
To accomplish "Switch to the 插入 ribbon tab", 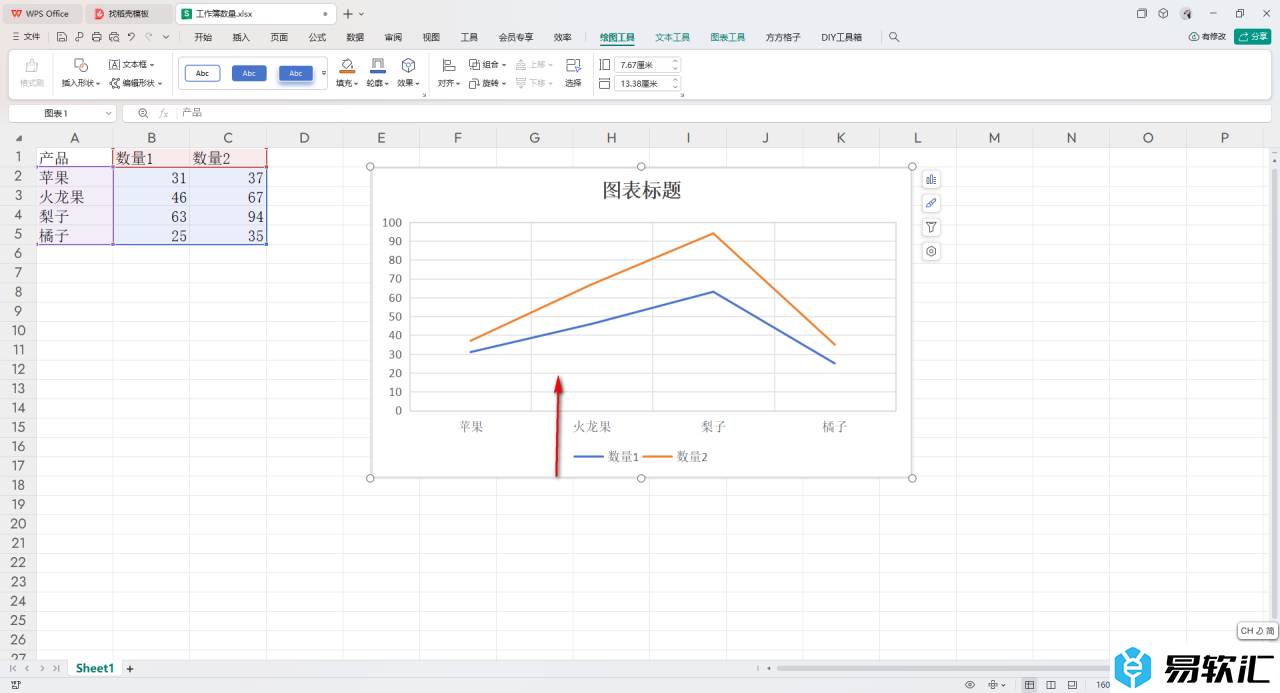I will pyautogui.click(x=241, y=37).
